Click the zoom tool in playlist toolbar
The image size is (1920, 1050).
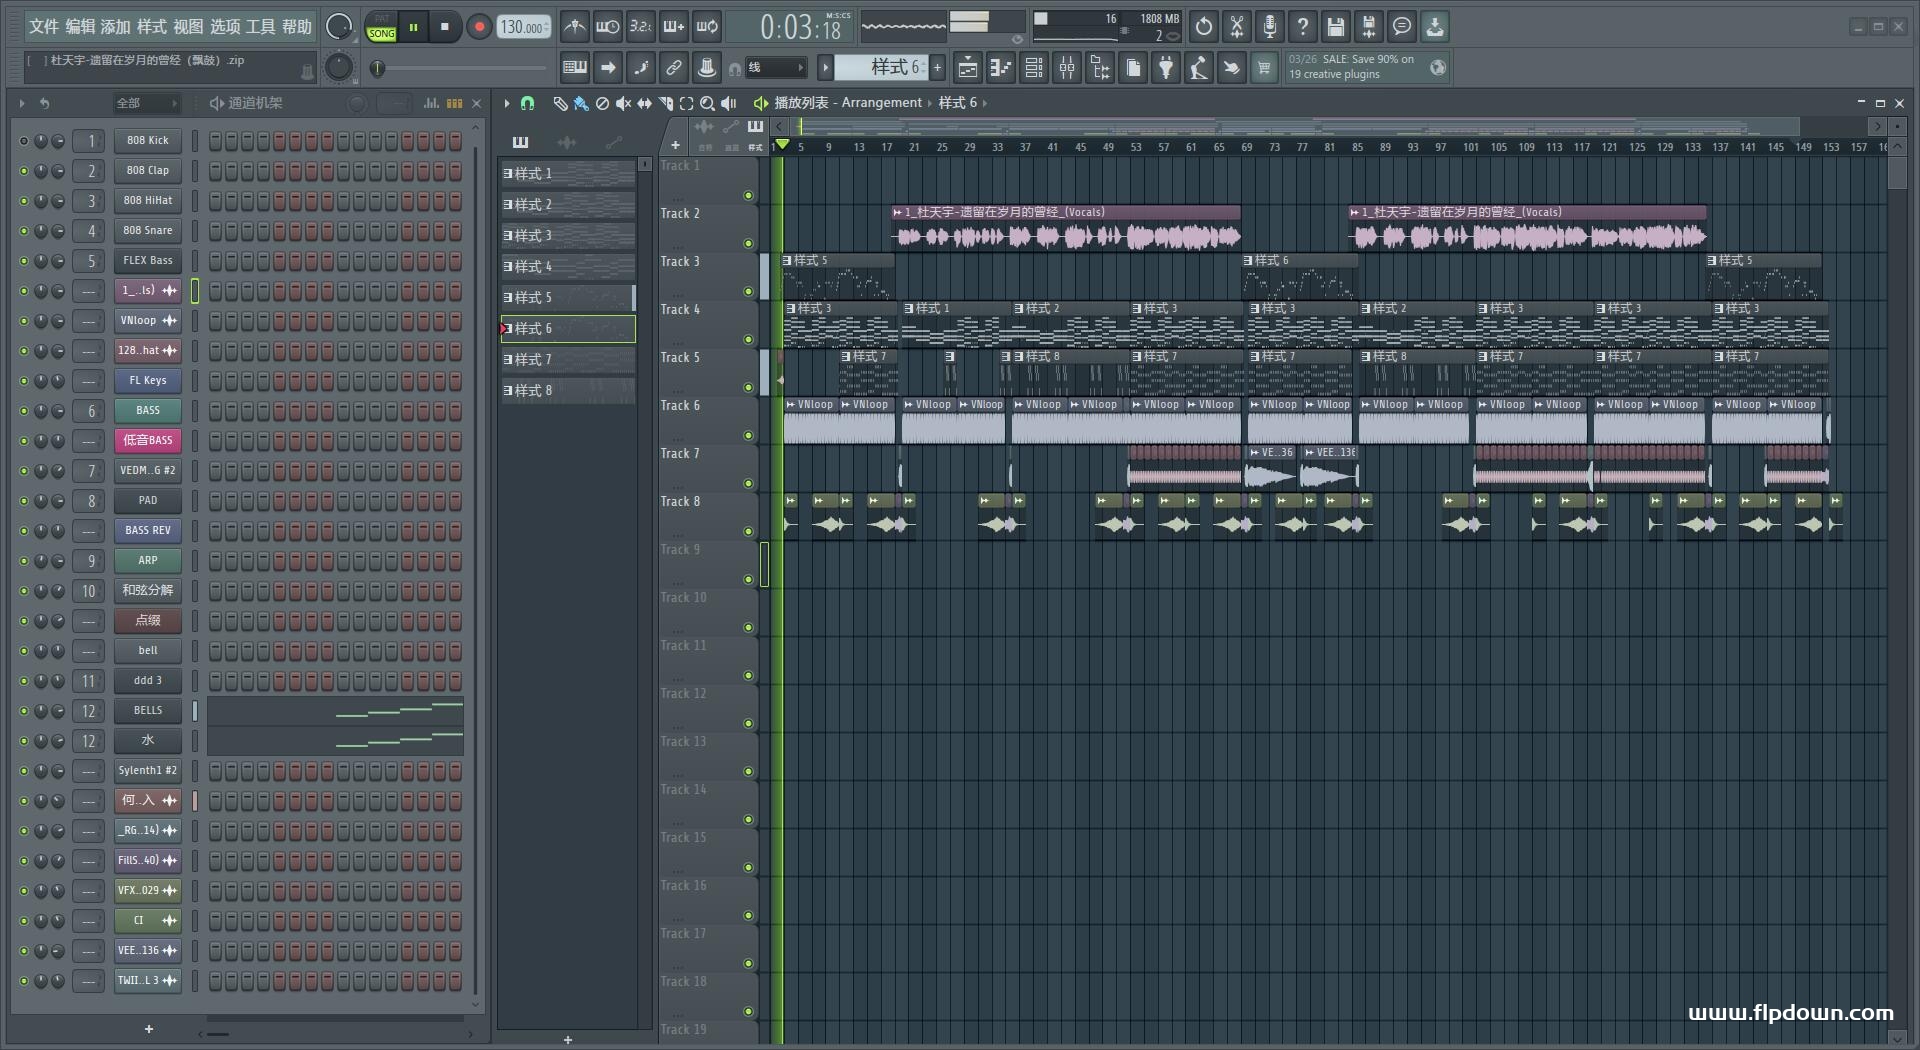(x=707, y=103)
